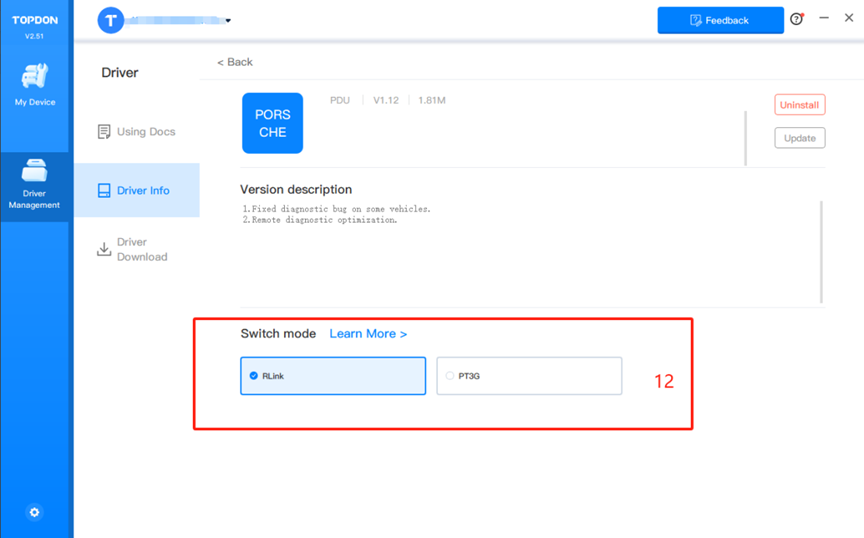Open the help question mark icon
Viewport: 864px width, 538px height.
[x=797, y=19]
